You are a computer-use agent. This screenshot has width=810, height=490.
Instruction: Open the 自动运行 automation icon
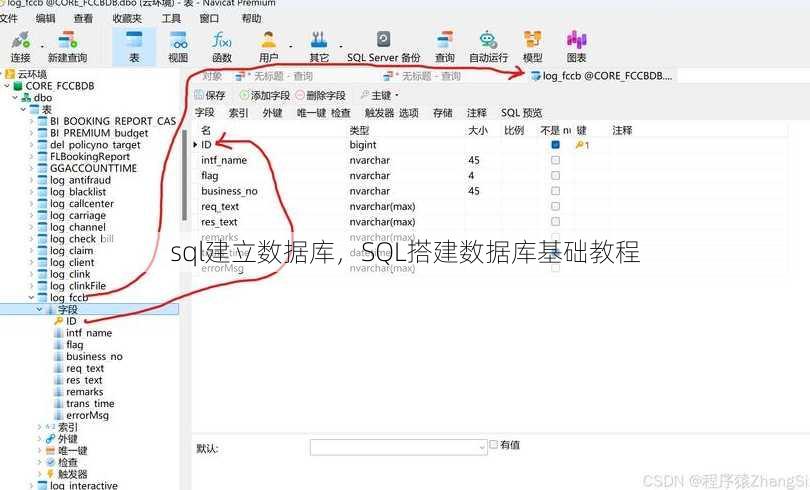pos(488,46)
